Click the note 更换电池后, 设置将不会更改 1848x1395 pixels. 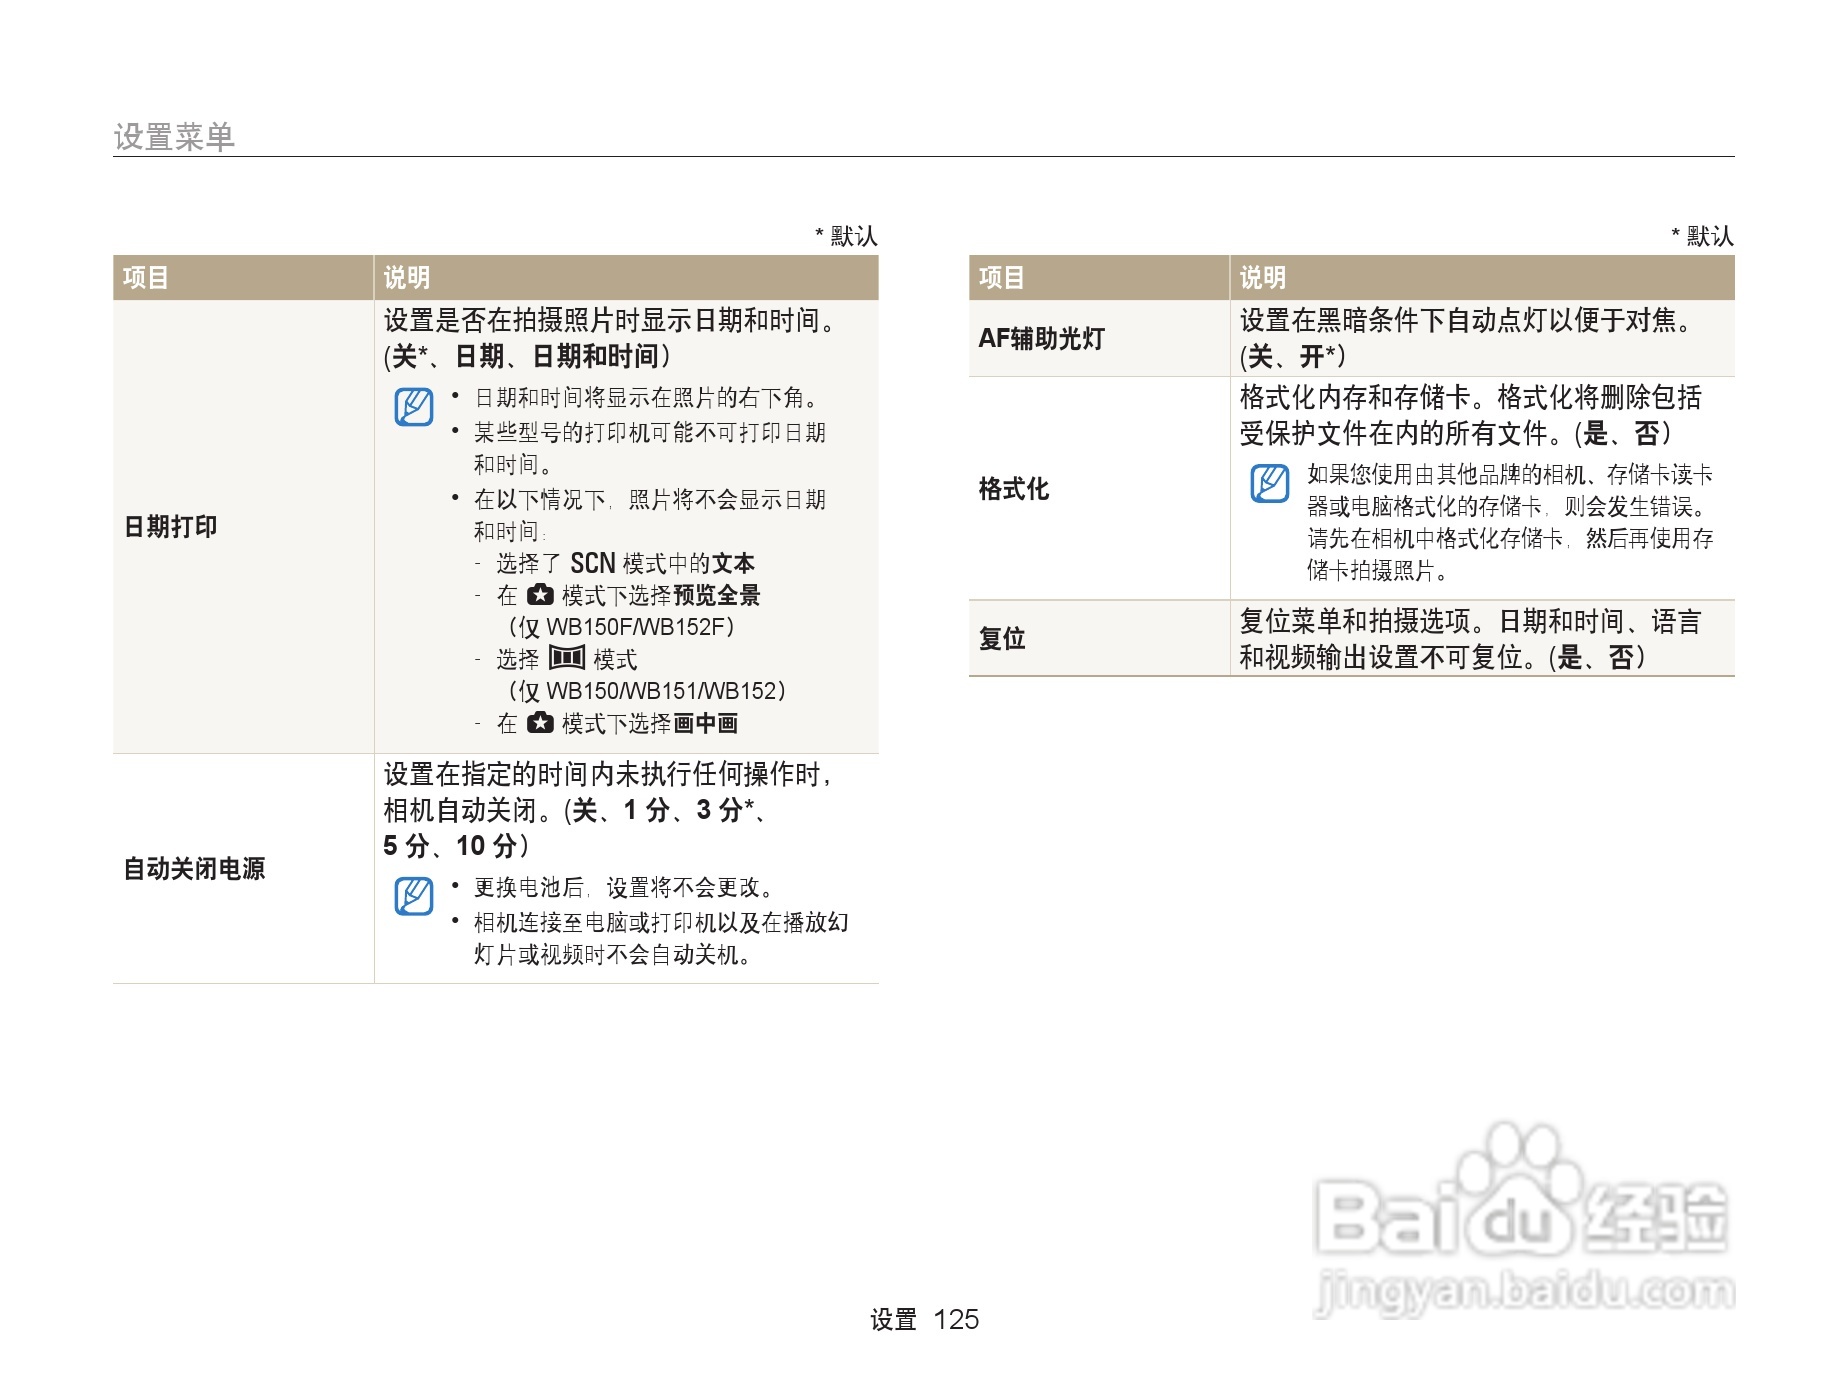(624, 887)
